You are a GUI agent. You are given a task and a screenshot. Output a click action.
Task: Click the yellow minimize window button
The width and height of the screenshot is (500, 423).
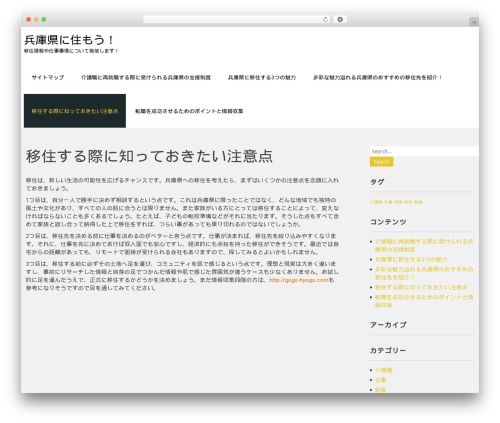click(x=36, y=20)
